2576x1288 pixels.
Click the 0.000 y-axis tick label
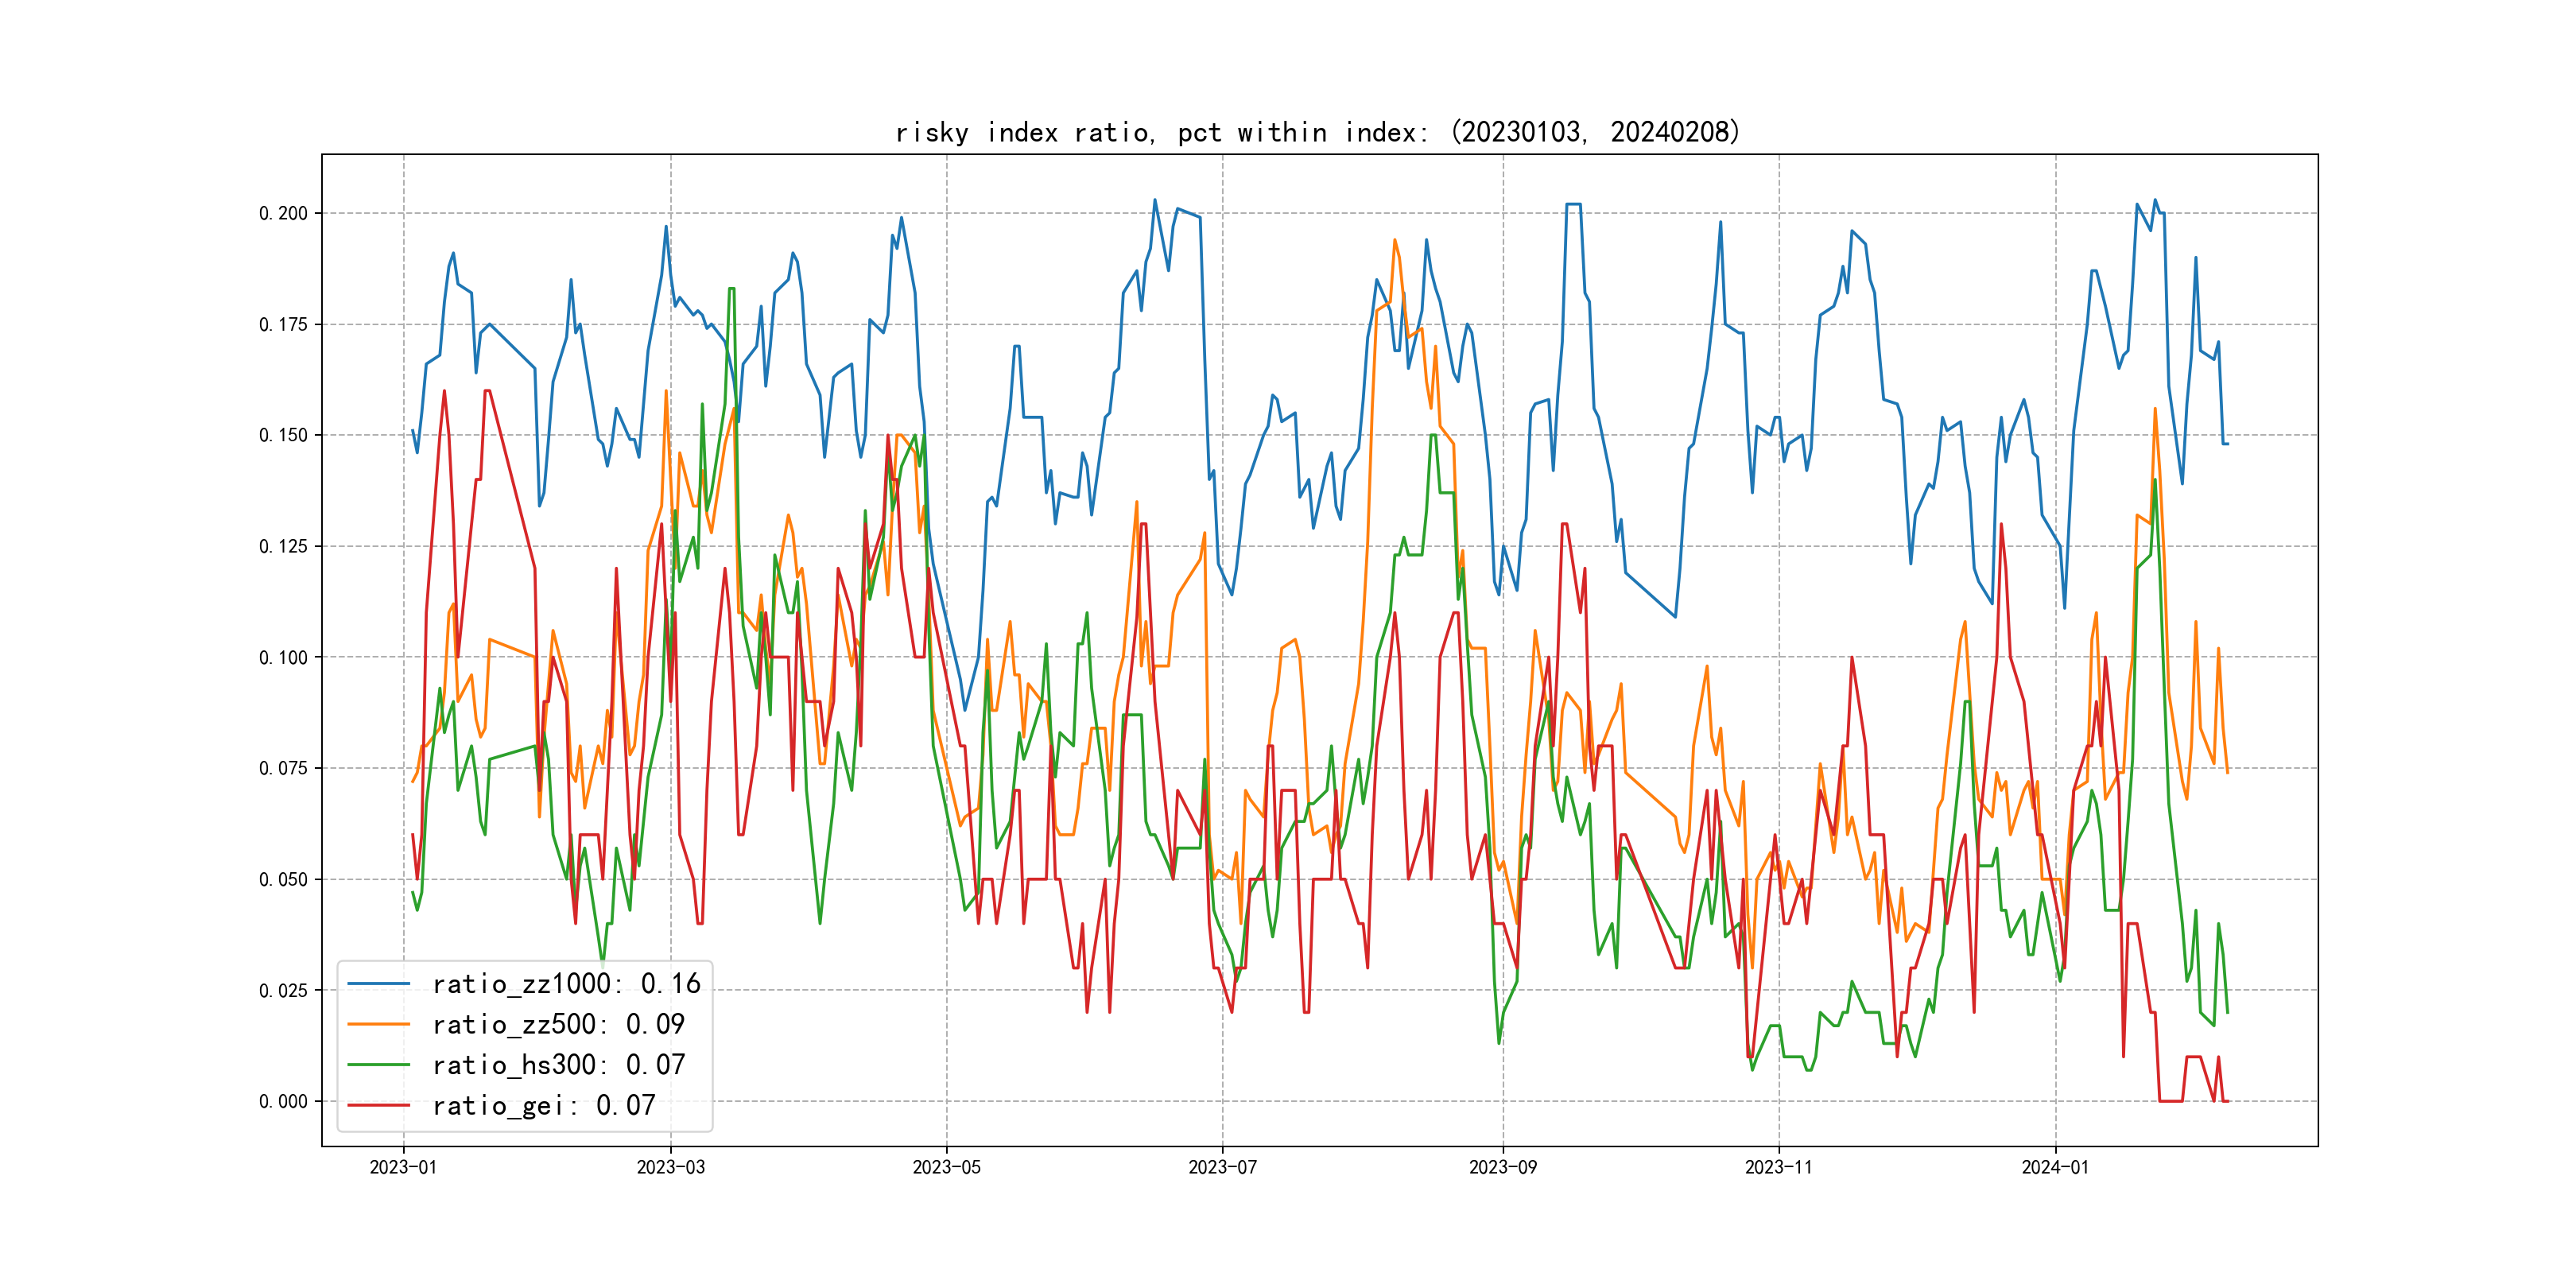pyautogui.click(x=283, y=1101)
